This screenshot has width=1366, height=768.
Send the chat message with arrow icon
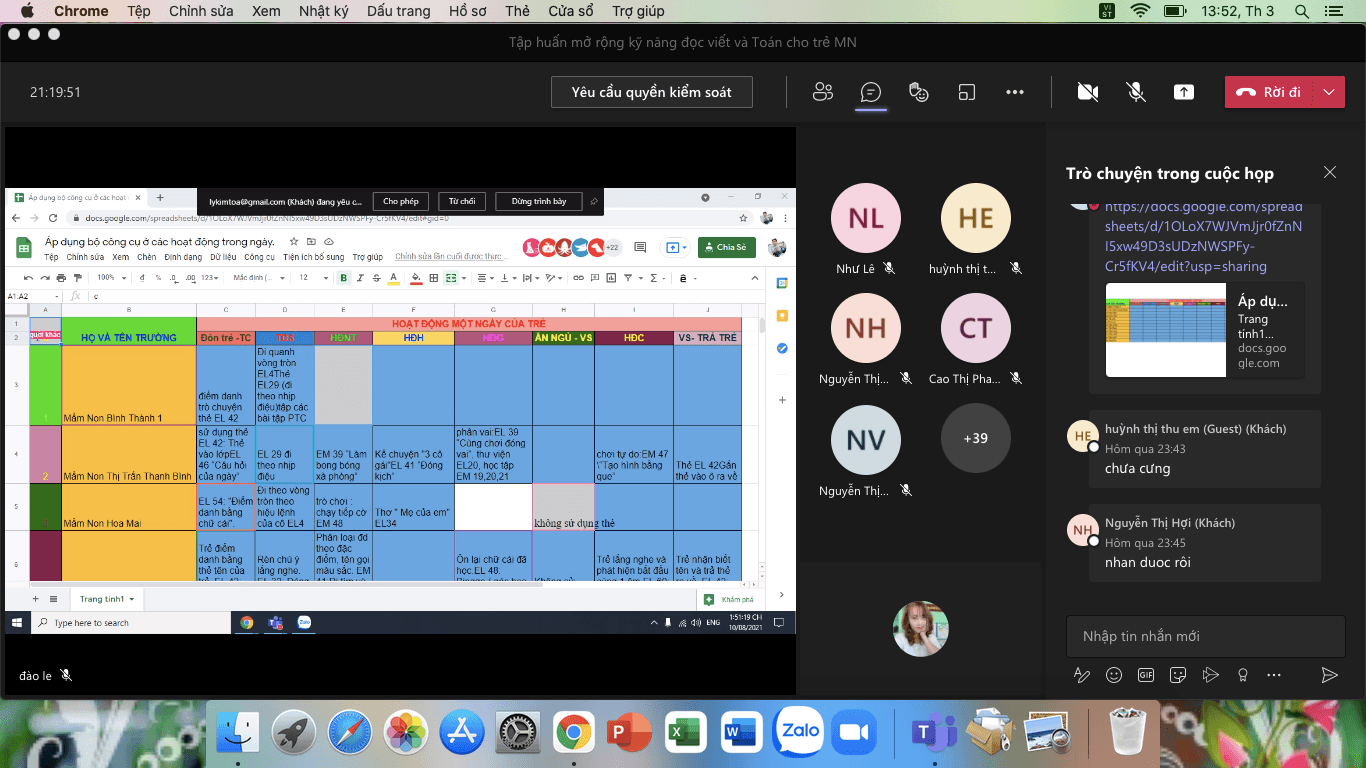coord(1329,675)
